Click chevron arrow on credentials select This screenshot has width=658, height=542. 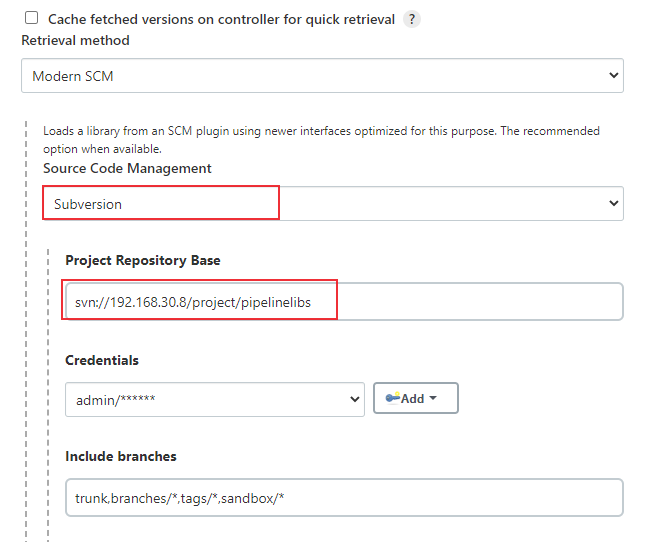coord(355,399)
